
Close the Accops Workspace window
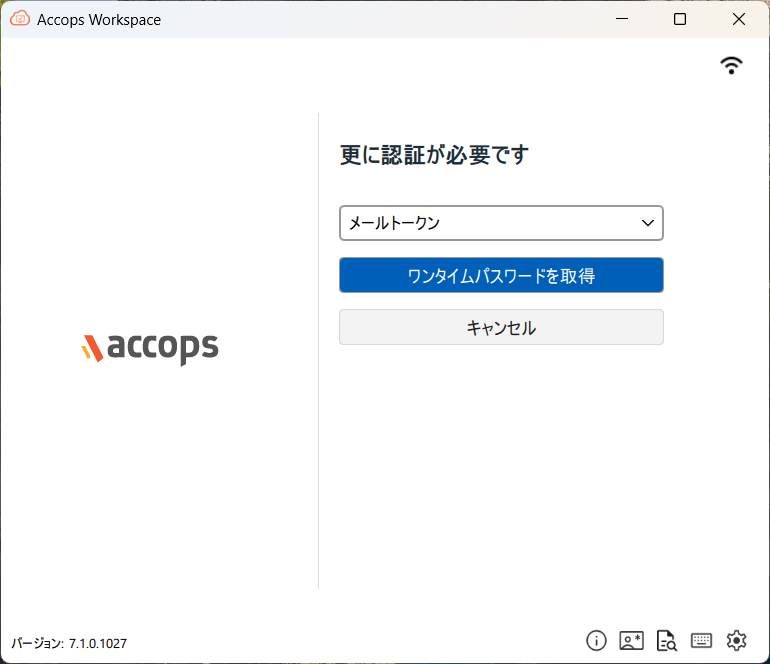coord(739,19)
